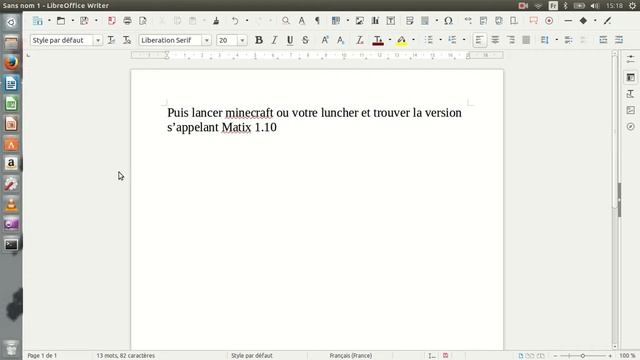Insert a chart
640x360 pixels.
click(x=375, y=21)
